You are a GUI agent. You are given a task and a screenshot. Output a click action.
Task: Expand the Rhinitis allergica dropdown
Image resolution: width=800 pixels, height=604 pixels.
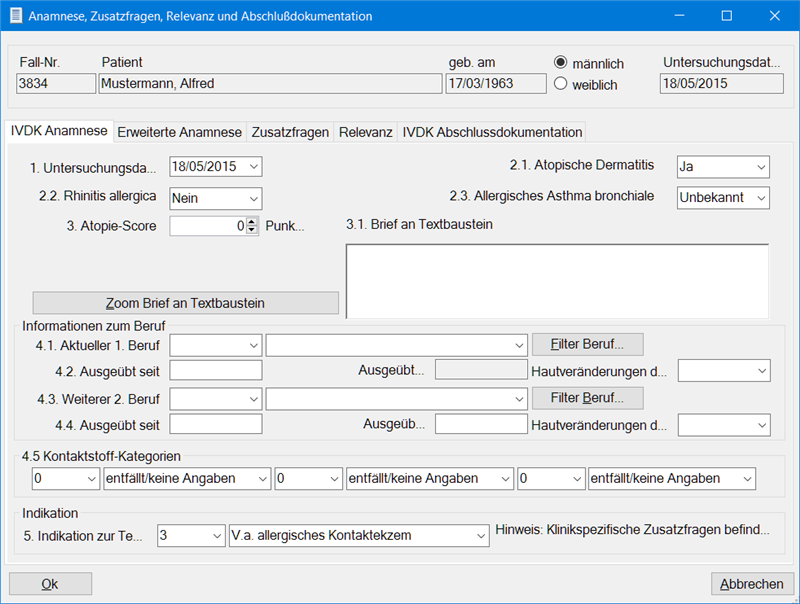[x=252, y=198]
